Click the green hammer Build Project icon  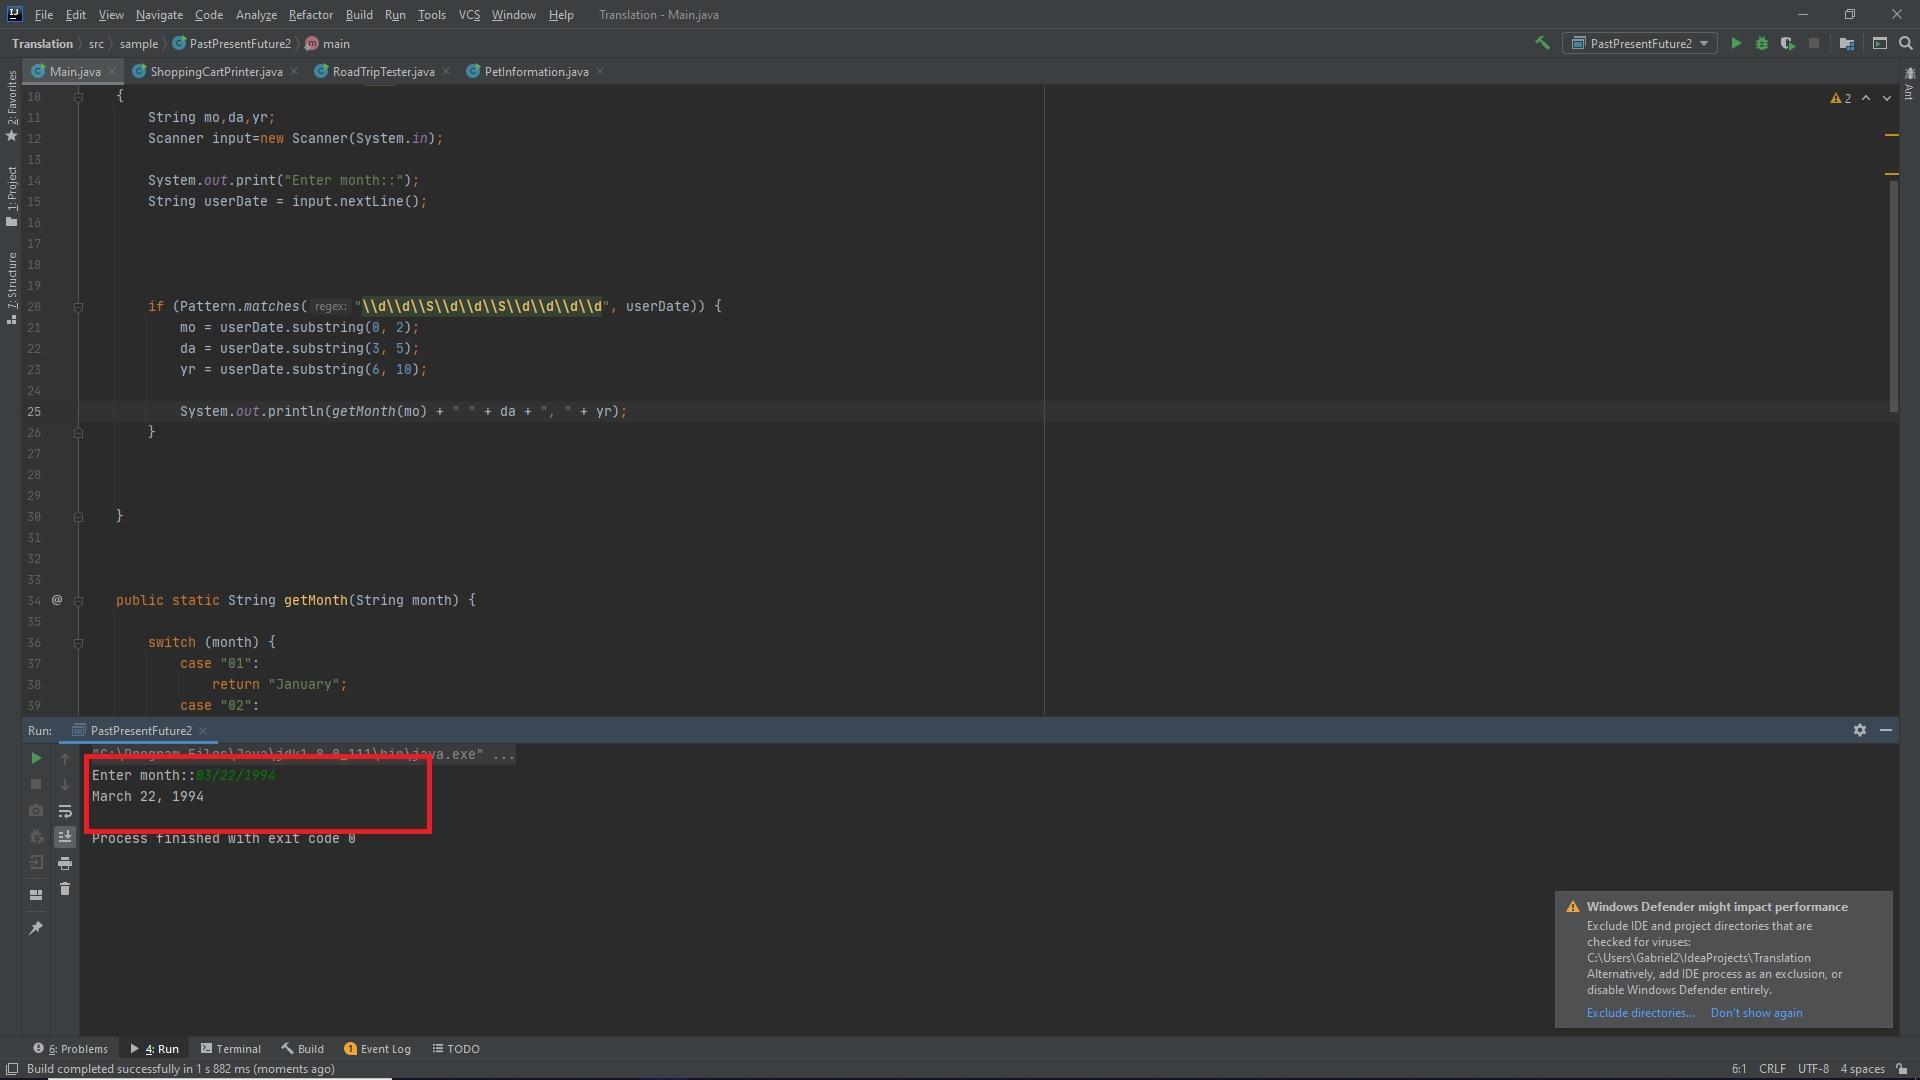1542,43
